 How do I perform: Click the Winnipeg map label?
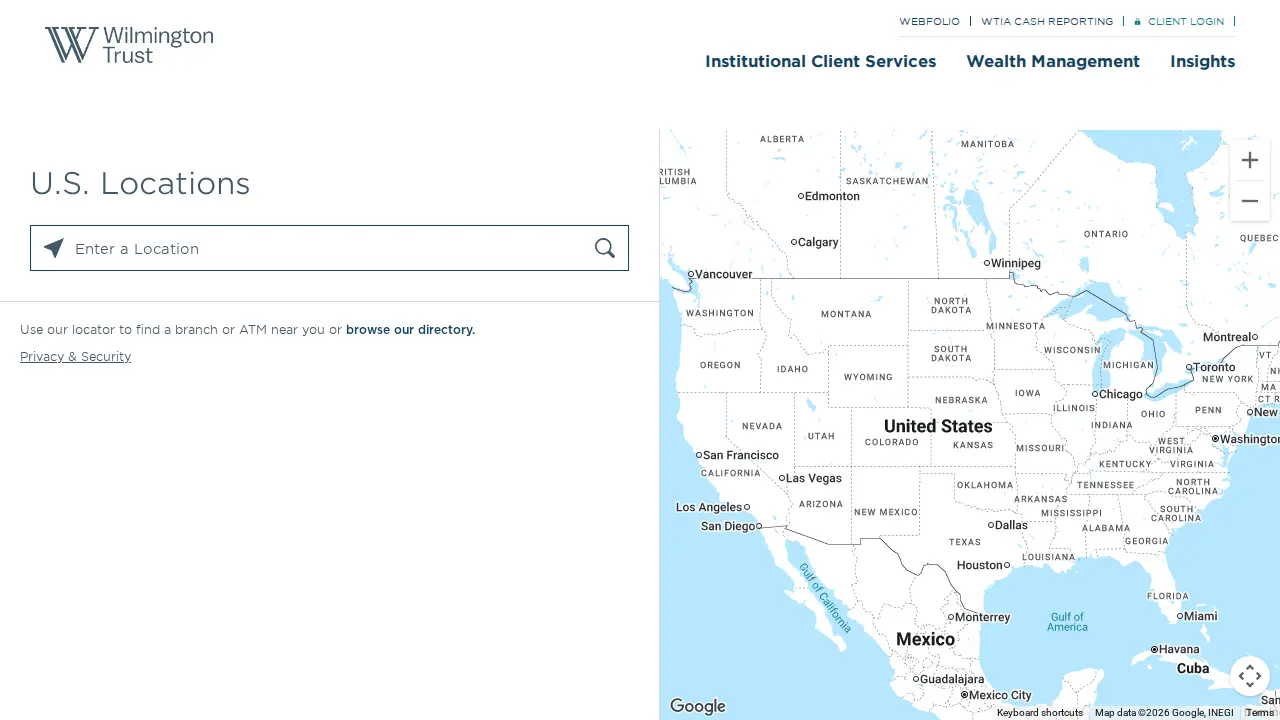(1016, 263)
